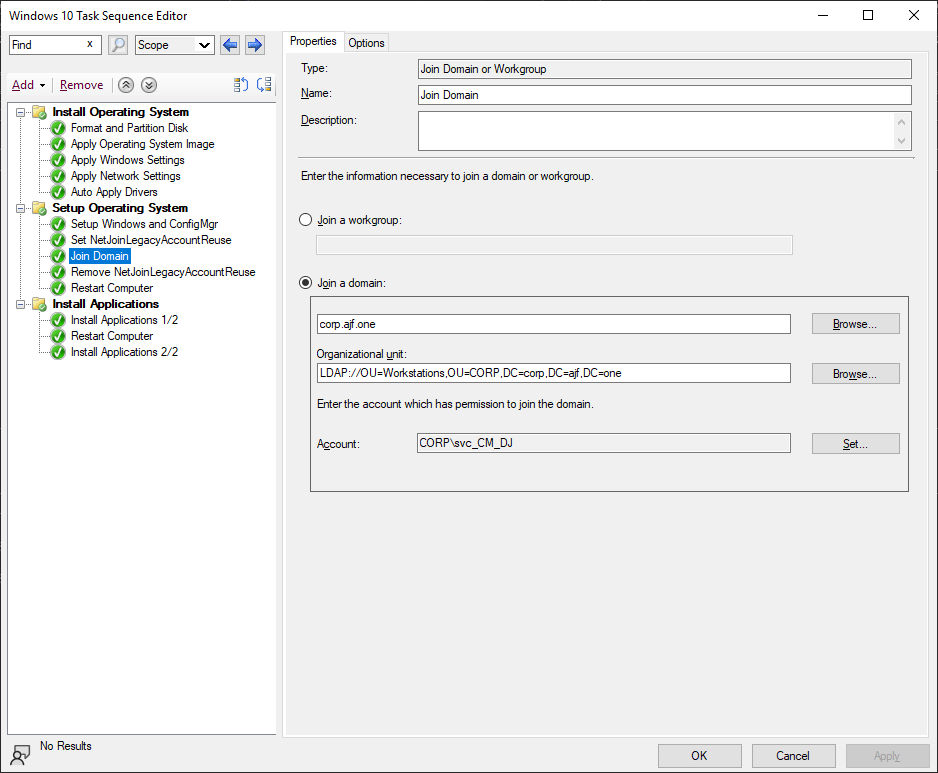Select Restart Computer under Setup Operating System
Screen dimensions: 938x773
[112, 288]
